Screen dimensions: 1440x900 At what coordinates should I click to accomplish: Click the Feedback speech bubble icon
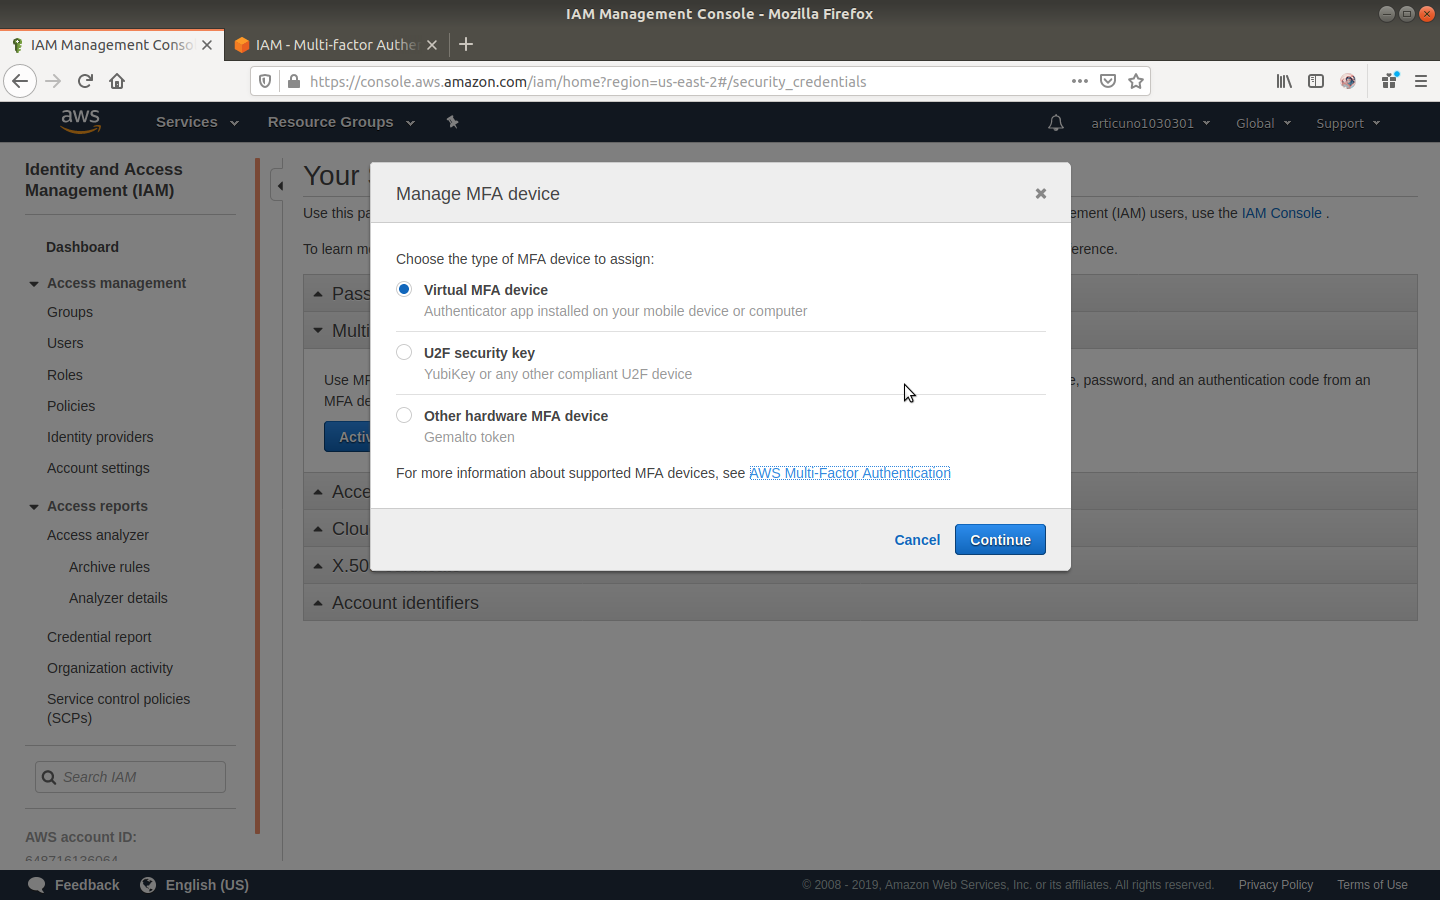(x=36, y=885)
